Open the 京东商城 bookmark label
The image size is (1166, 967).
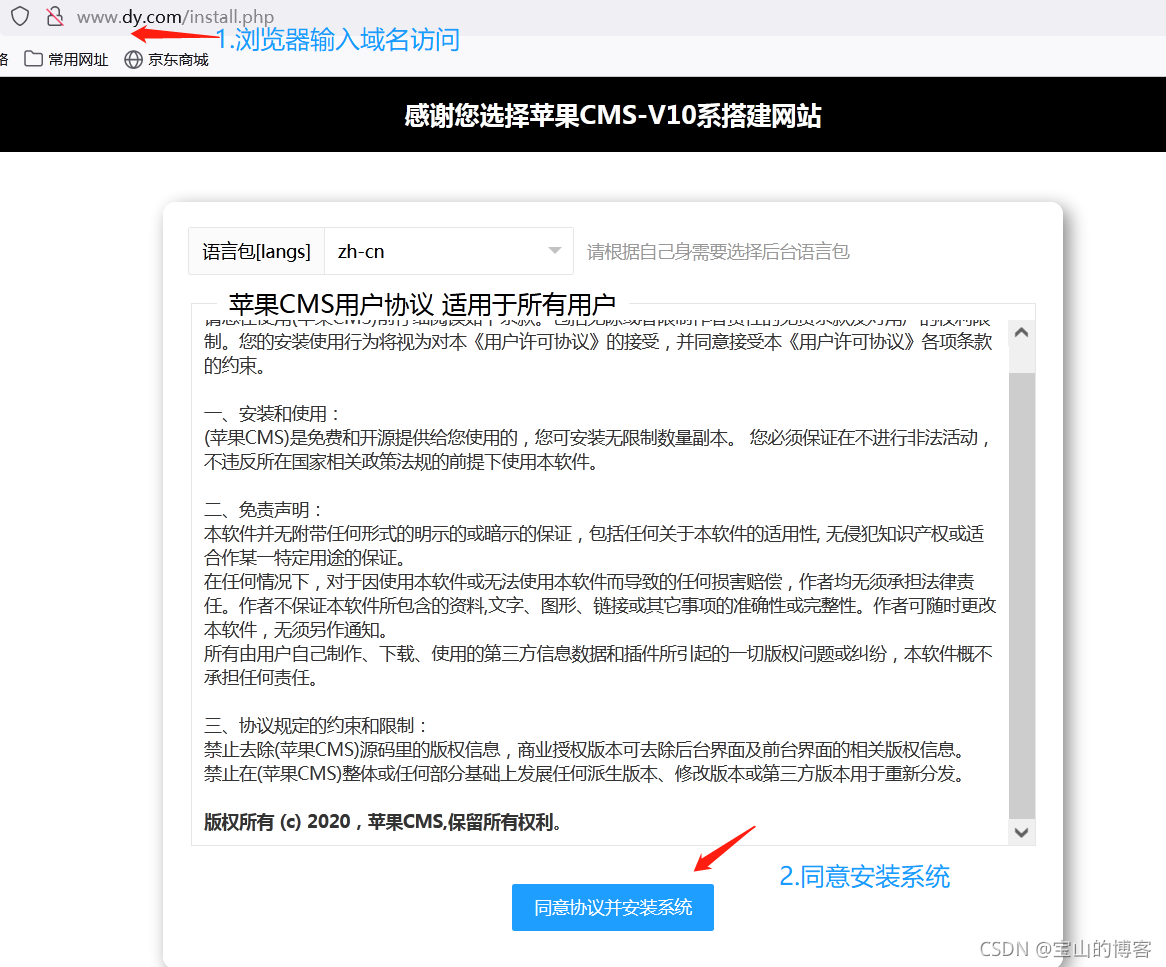(178, 59)
